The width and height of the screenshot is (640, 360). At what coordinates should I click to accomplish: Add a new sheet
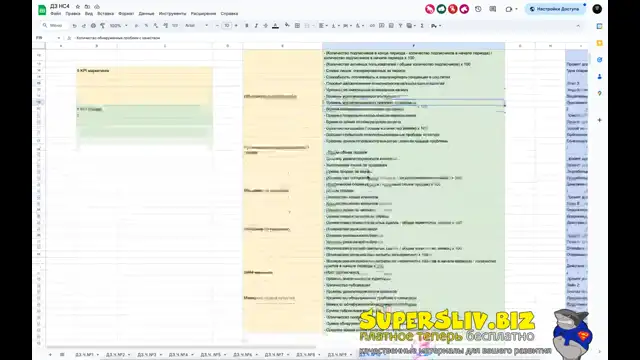[x=50, y=355]
